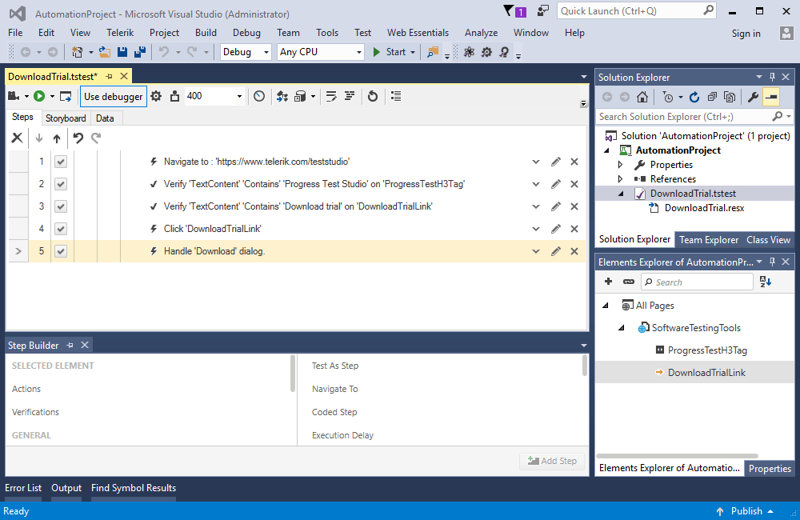Expand step 1 details chevron
This screenshot has height=520, width=800.
pyautogui.click(x=536, y=162)
